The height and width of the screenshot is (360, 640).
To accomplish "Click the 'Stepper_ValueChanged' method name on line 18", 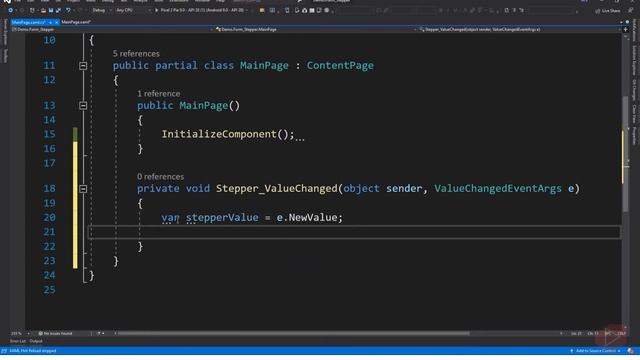I will click(x=276, y=189).
